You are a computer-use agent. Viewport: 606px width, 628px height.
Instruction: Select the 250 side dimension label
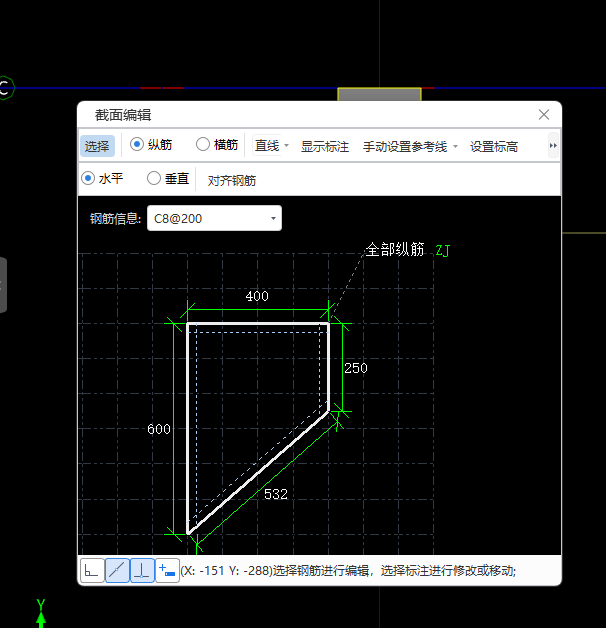[356, 368]
